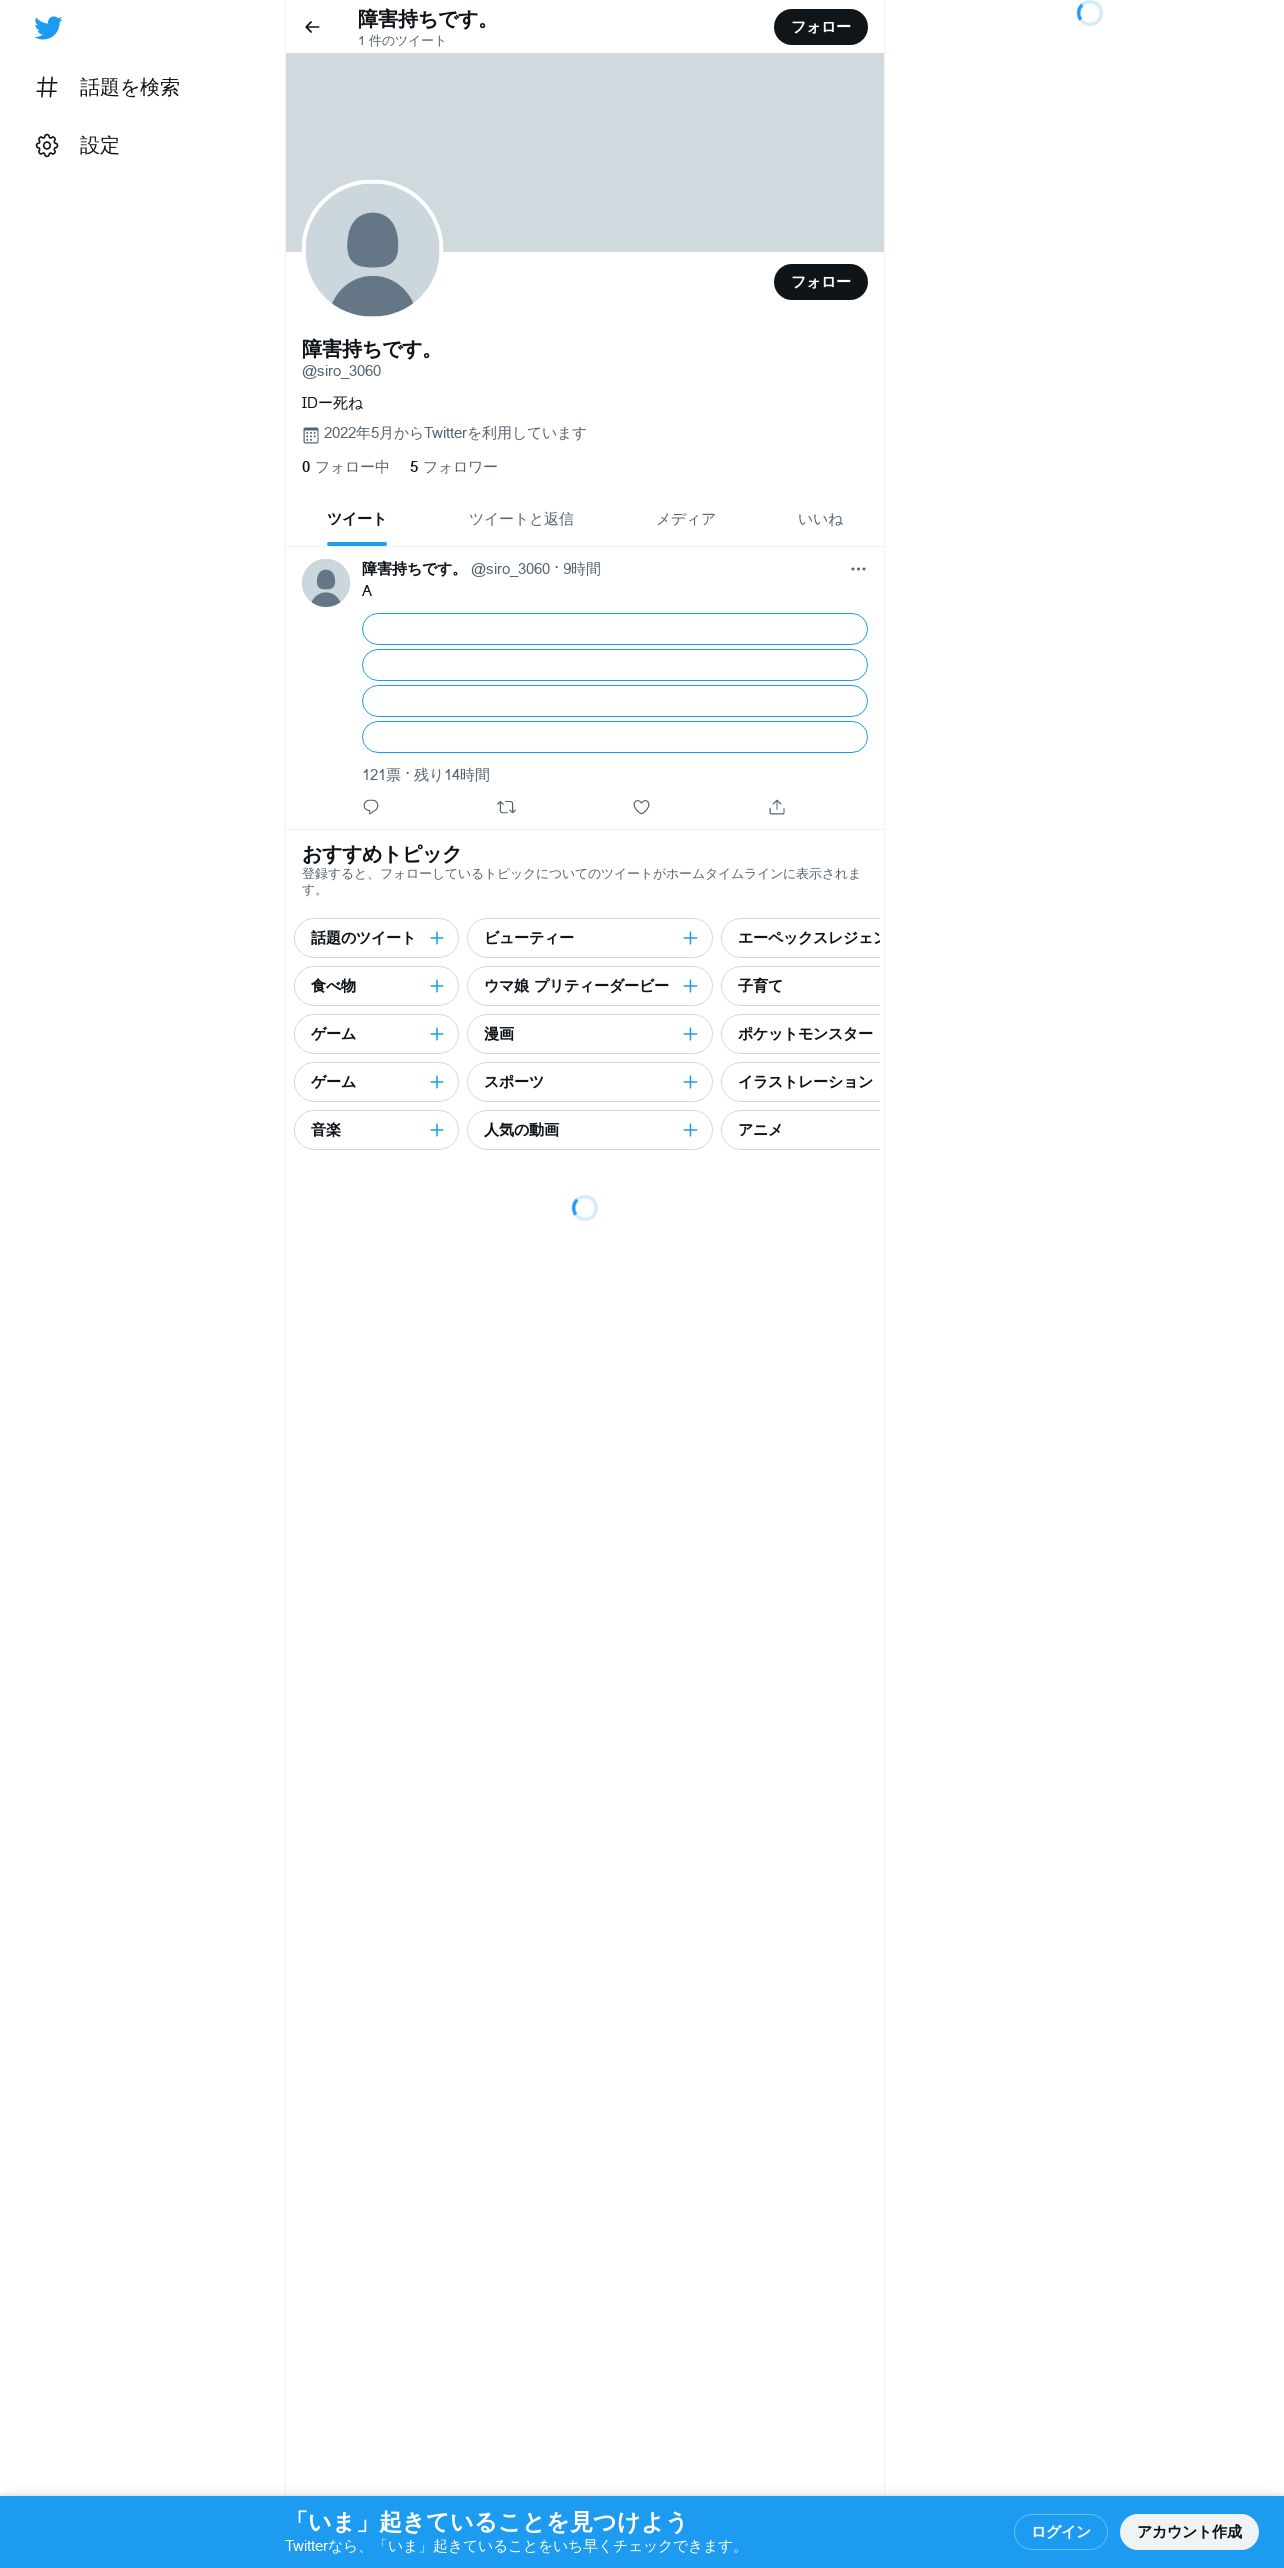Open the いいね tab

click(x=820, y=519)
